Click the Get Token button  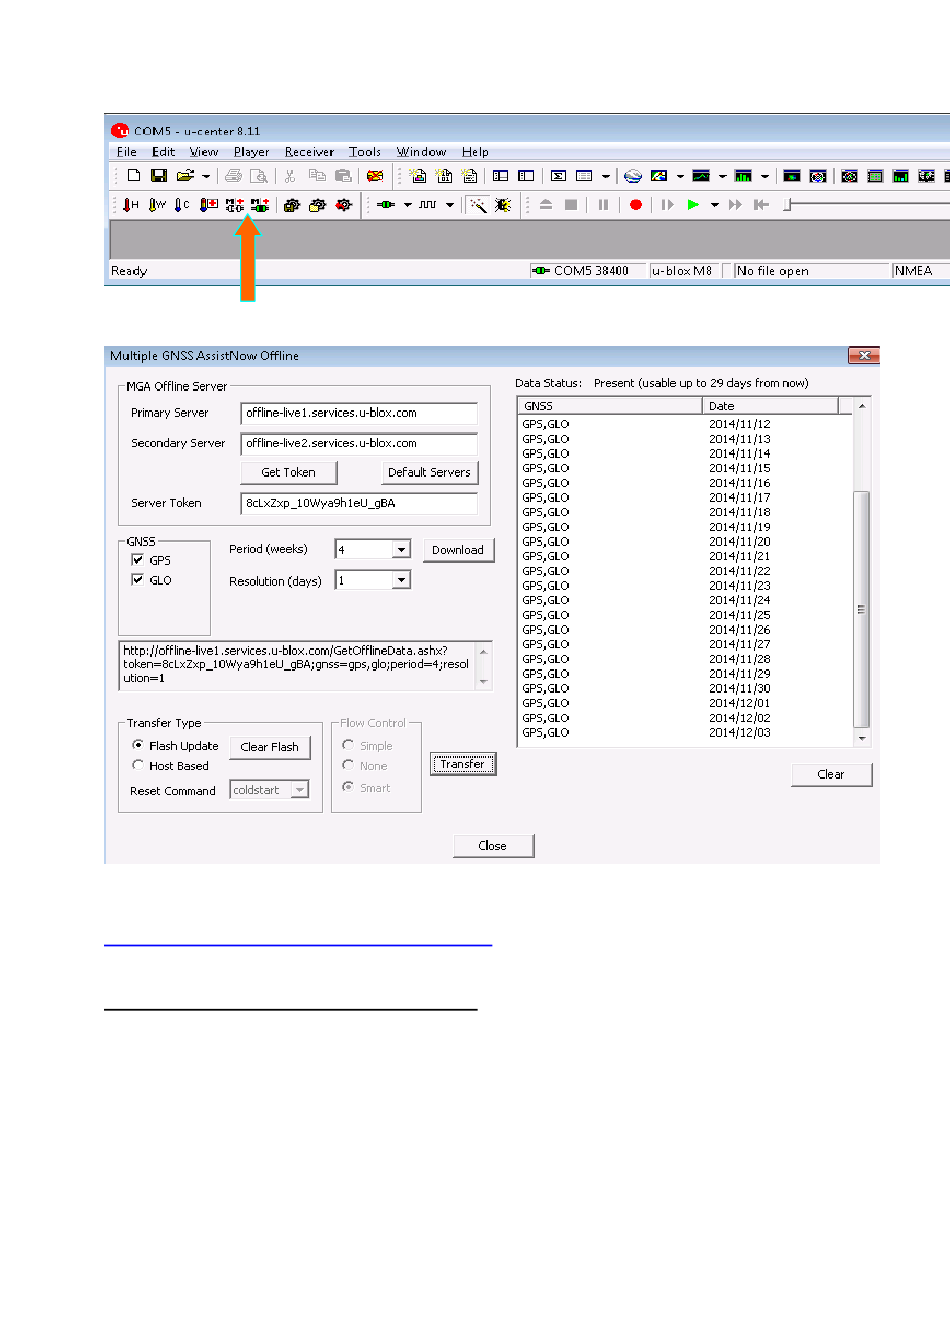(288, 472)
